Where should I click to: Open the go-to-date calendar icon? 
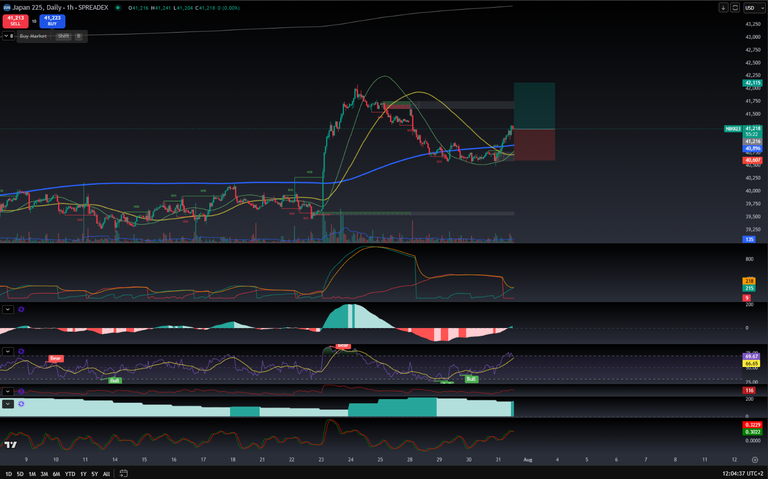point(121,473)
